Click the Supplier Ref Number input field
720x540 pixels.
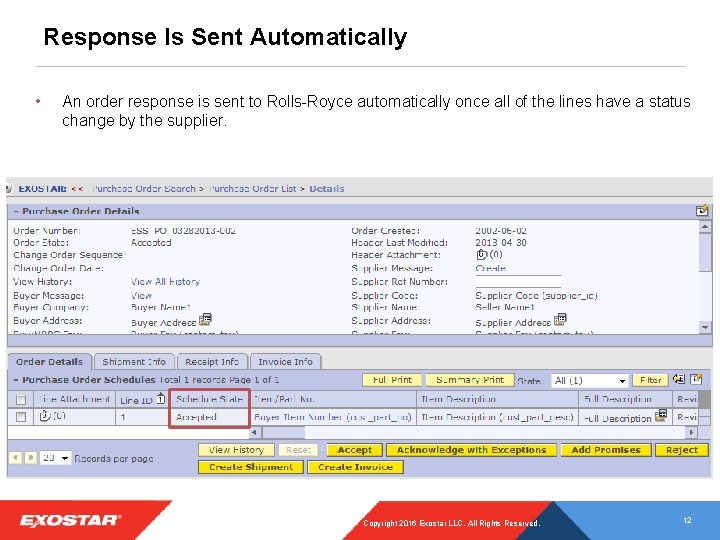pyautogui.click(x=518, y=281)
